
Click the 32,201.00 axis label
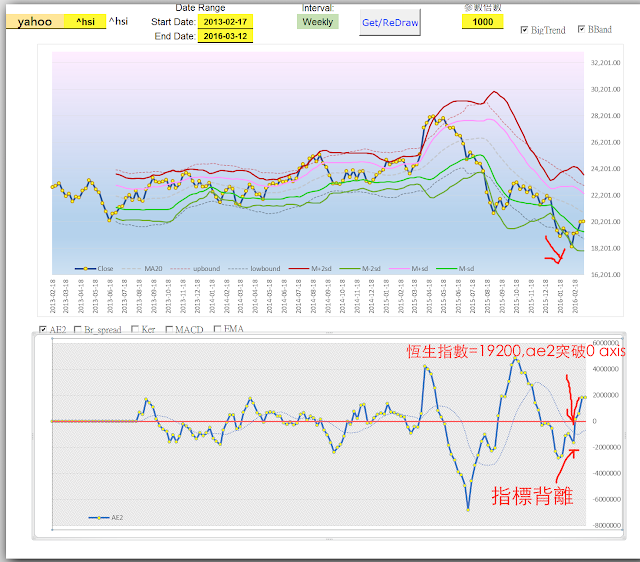(x=605, y=63)
